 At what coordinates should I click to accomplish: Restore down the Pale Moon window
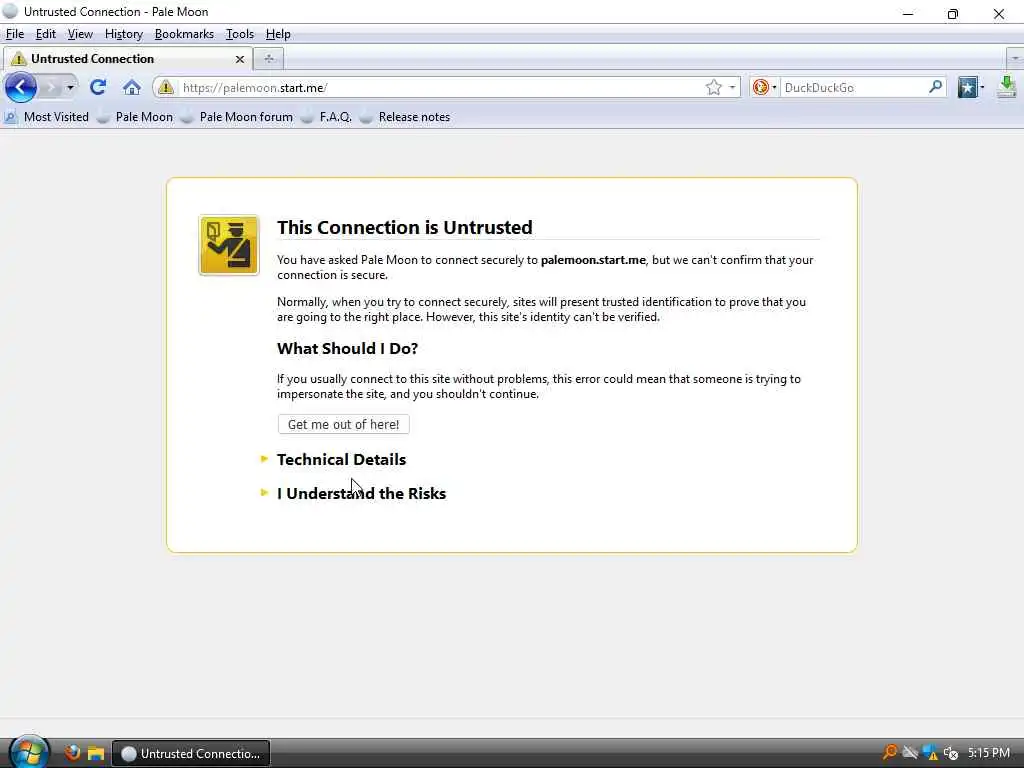click(x=953, y=13)
